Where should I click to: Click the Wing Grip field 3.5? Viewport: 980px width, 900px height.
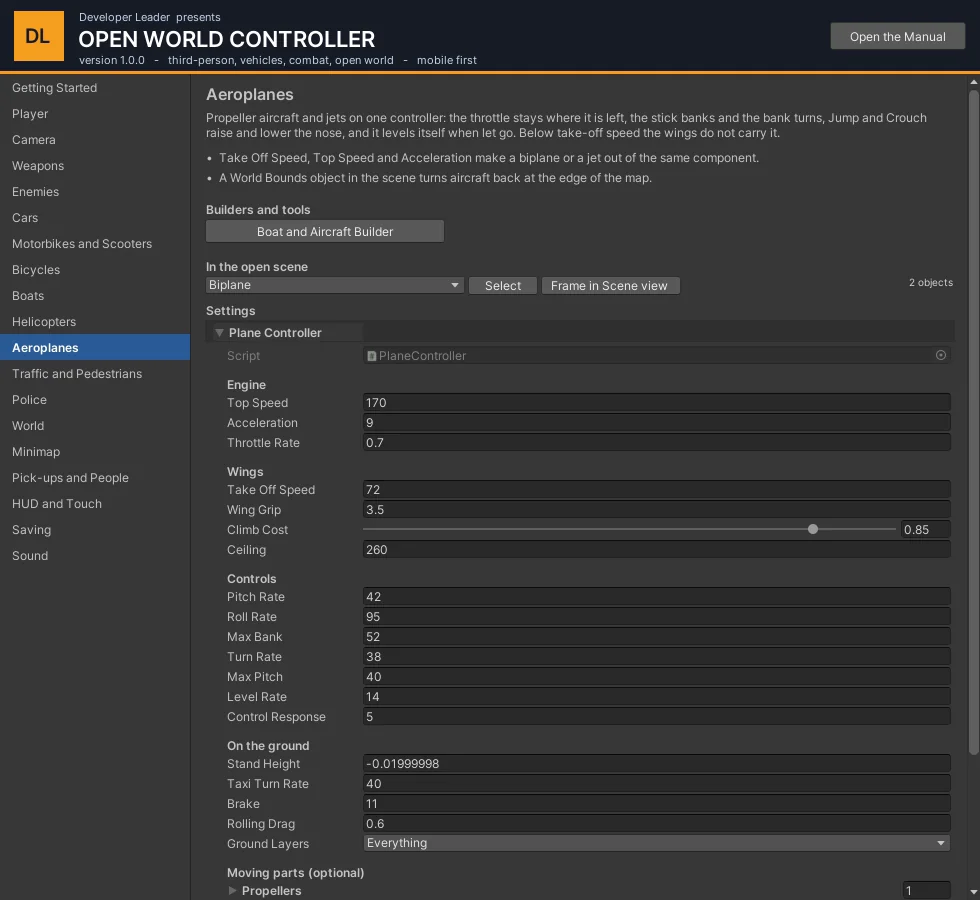click(x=656, y=509)
